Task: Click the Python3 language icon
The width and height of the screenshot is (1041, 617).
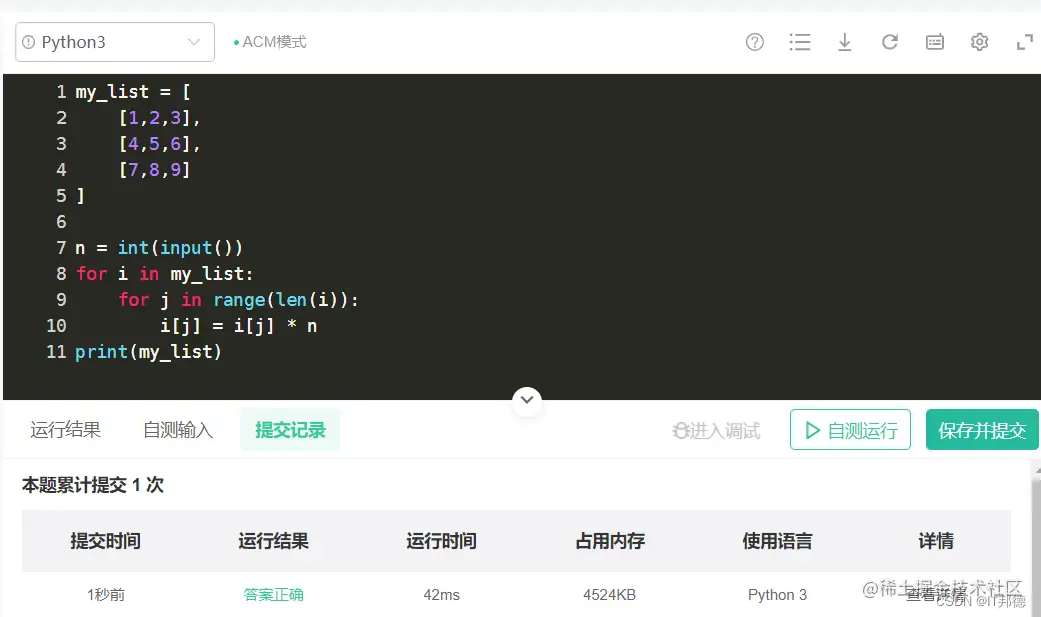Action: 30,41
